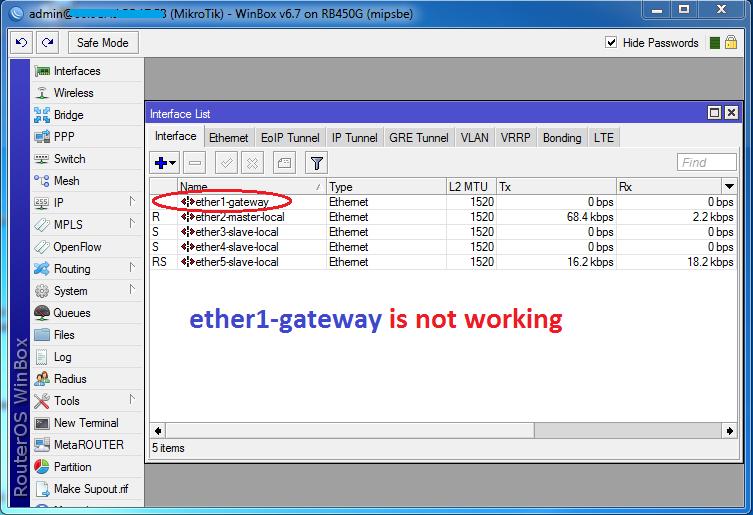The image size is (753, 515).
Task: Click the green status indicator icon
Action: (x=715, y=43)
